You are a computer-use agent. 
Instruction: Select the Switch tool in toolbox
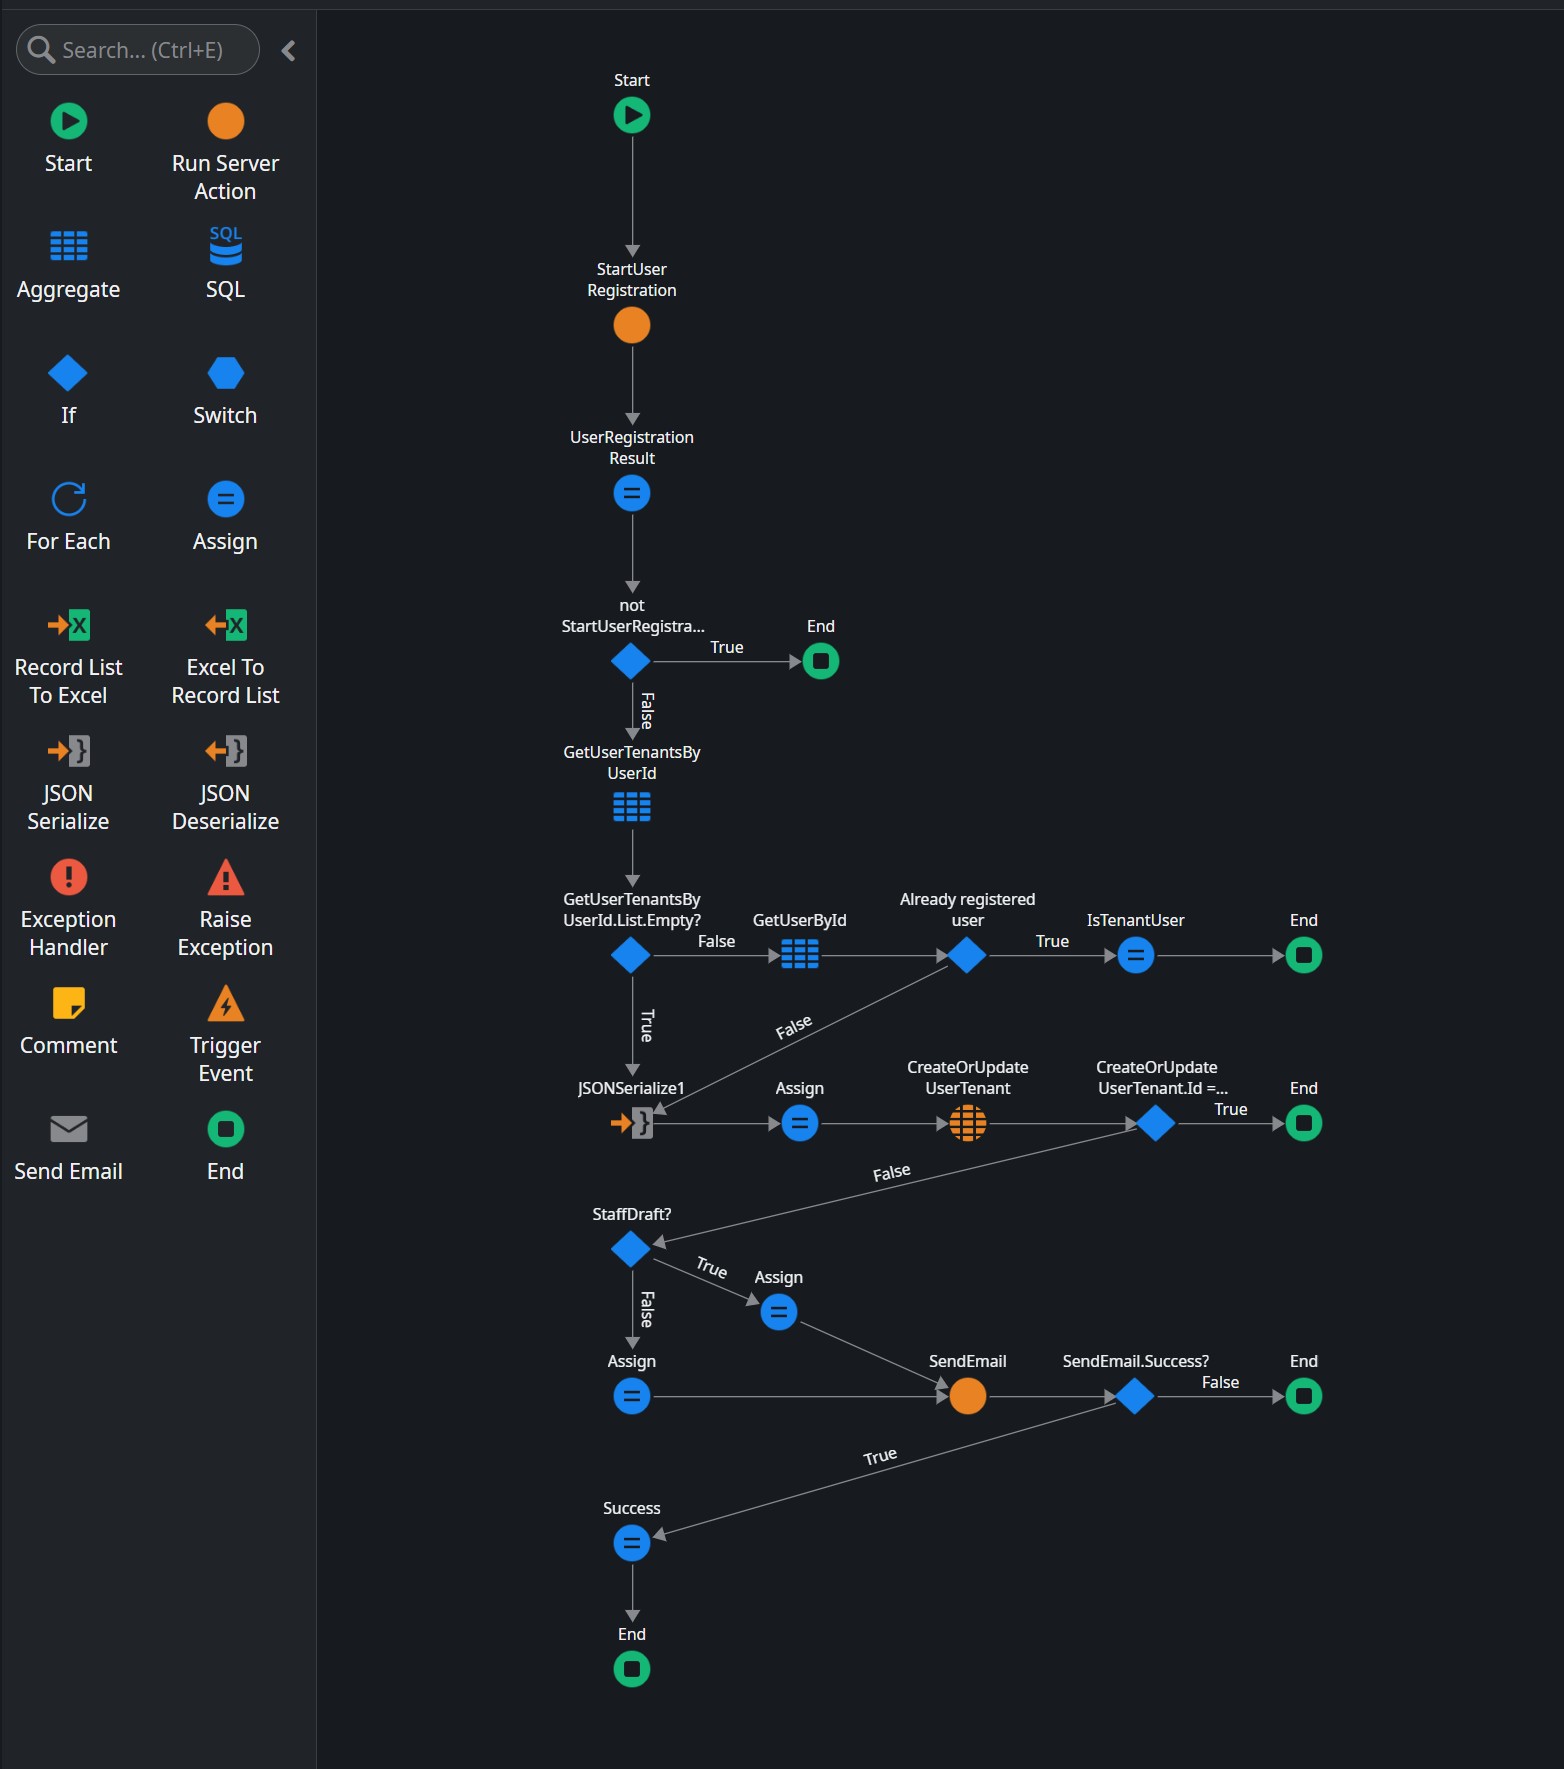[225, 391]
